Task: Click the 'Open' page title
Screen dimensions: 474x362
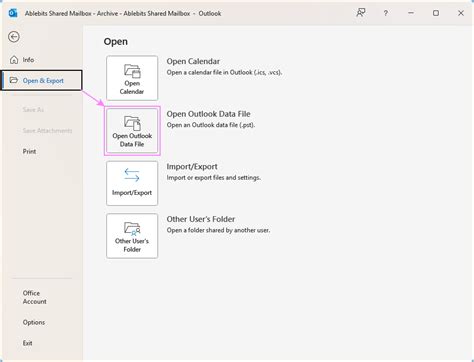Action: pyautogui.click(x=116, y=42)
